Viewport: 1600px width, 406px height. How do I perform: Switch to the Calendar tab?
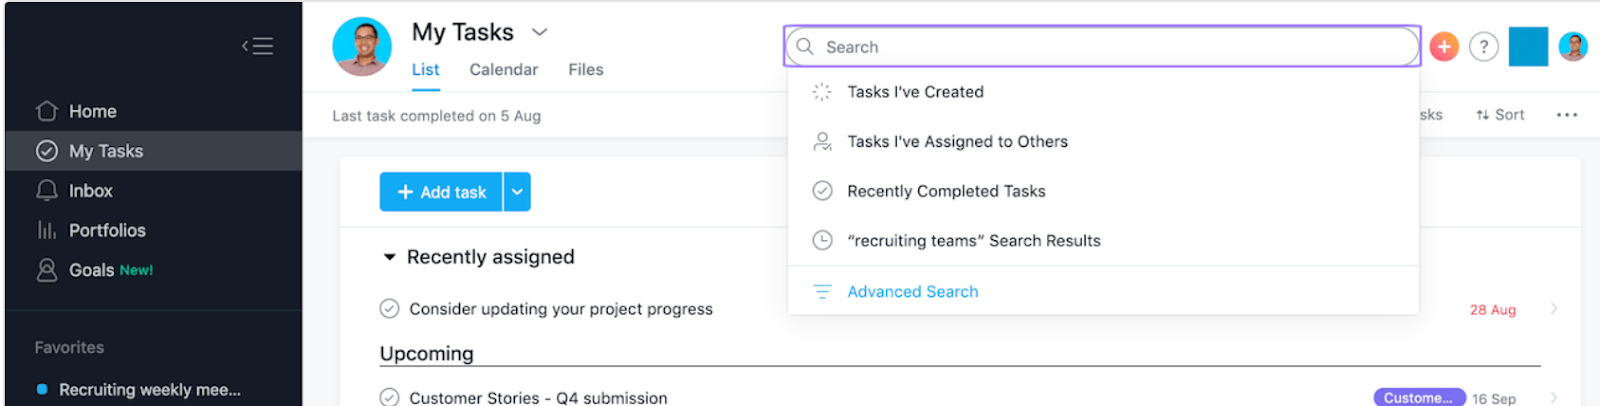(x=503, y=69)
